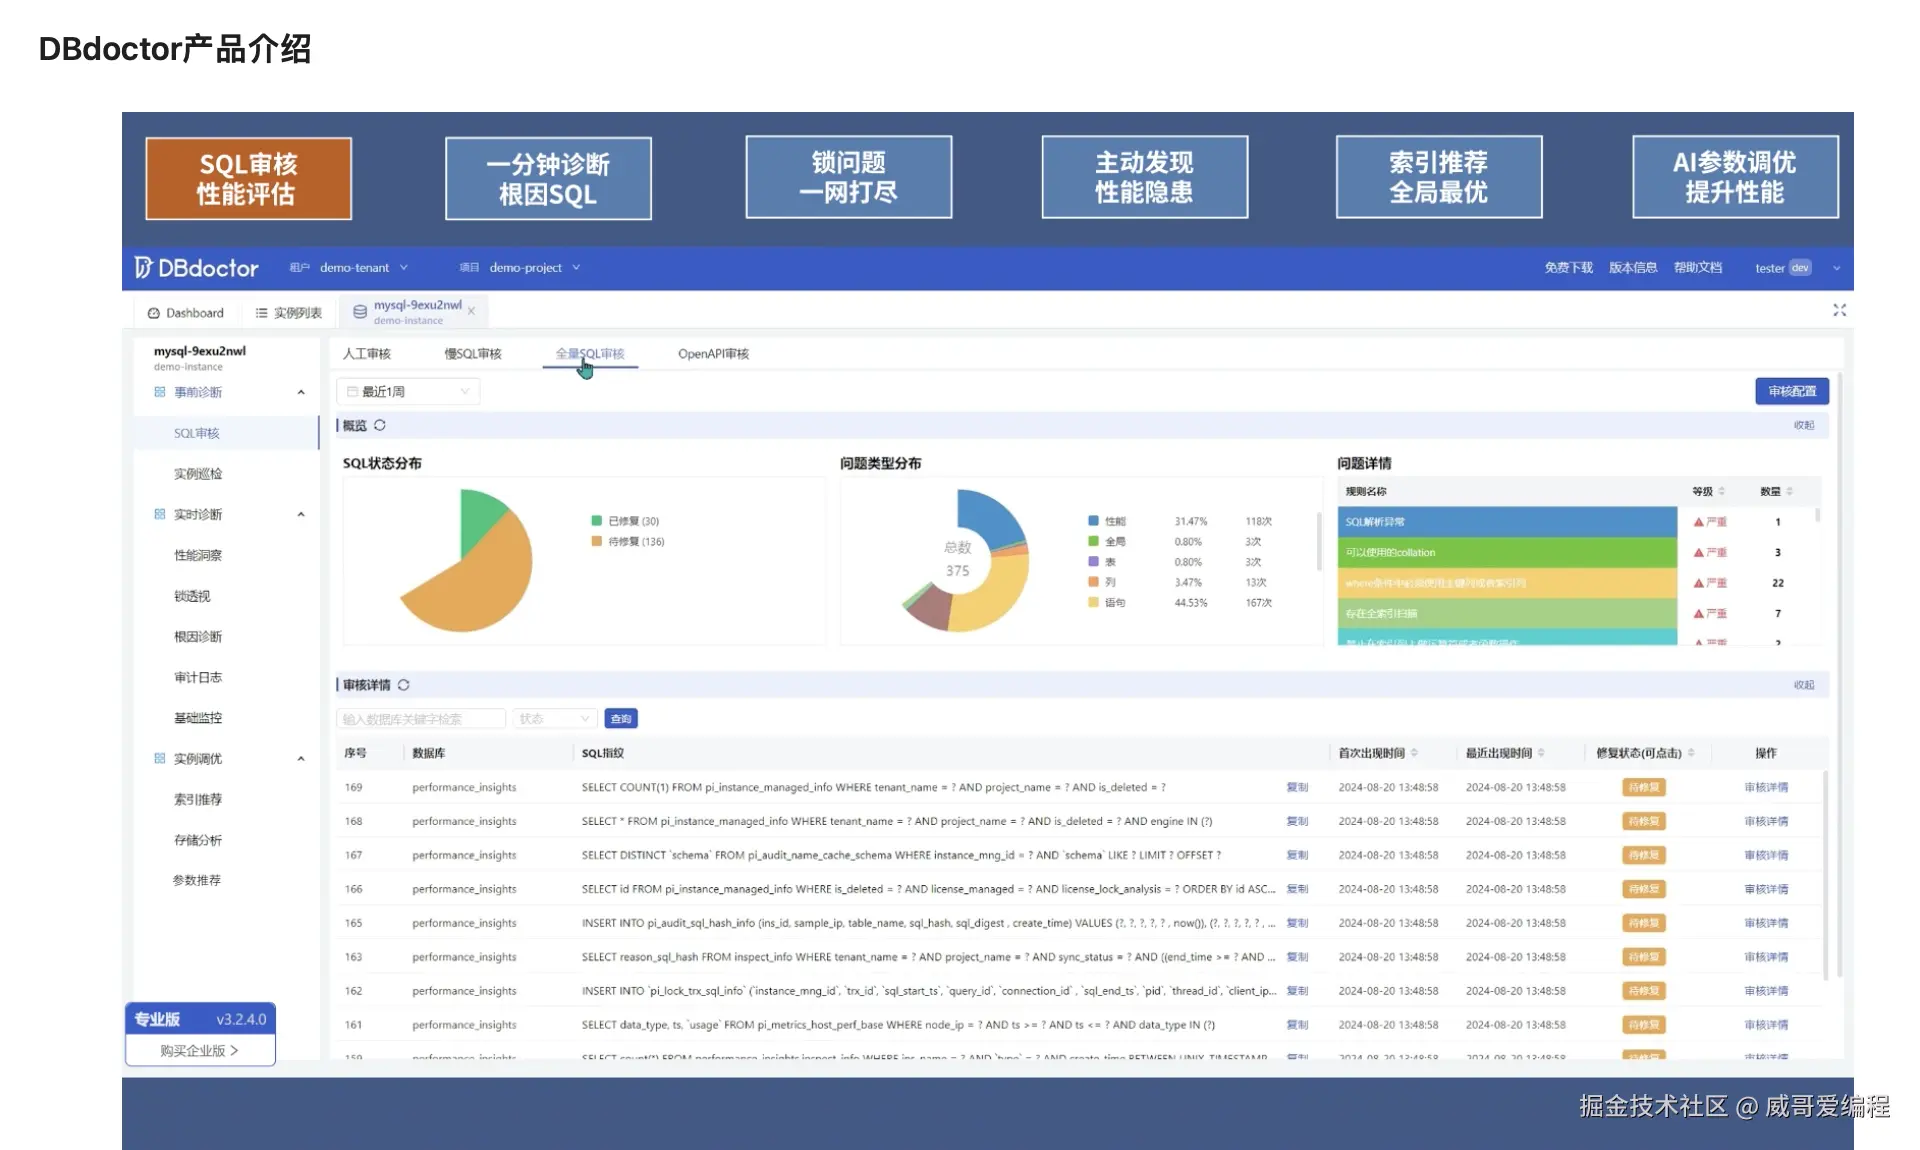The height and width of the screenshot is (1150, 1920).
Task: Open the 最近1周 time range dropdown
Action: click(x=408, y=391)
